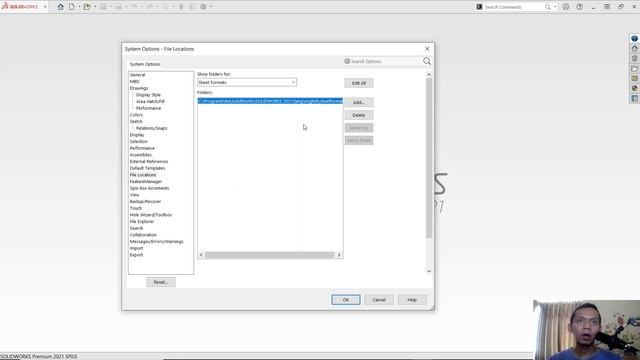Select File Locations in options tree

point(143,175)
